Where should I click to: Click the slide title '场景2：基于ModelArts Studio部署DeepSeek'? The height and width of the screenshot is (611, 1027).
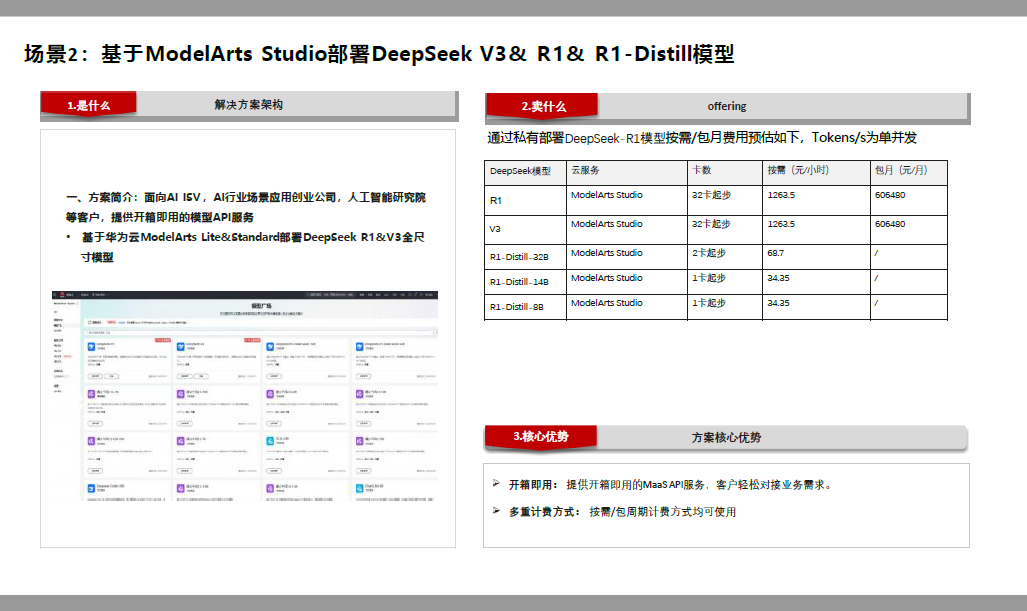[x=379, y=54]
